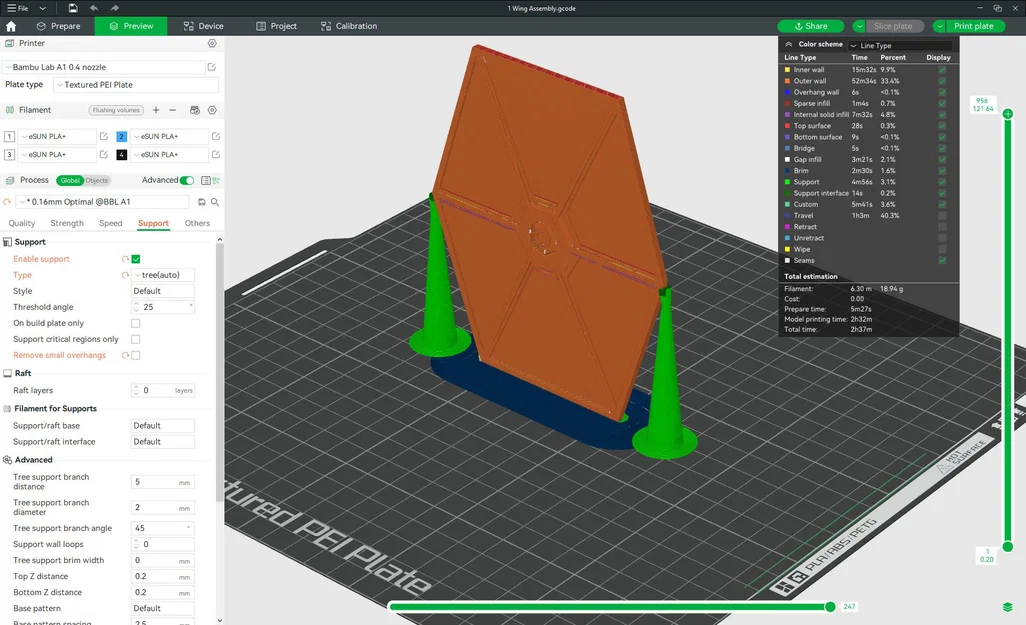
Task: Click the Redo arrow icon
Action: click(115, 8)
